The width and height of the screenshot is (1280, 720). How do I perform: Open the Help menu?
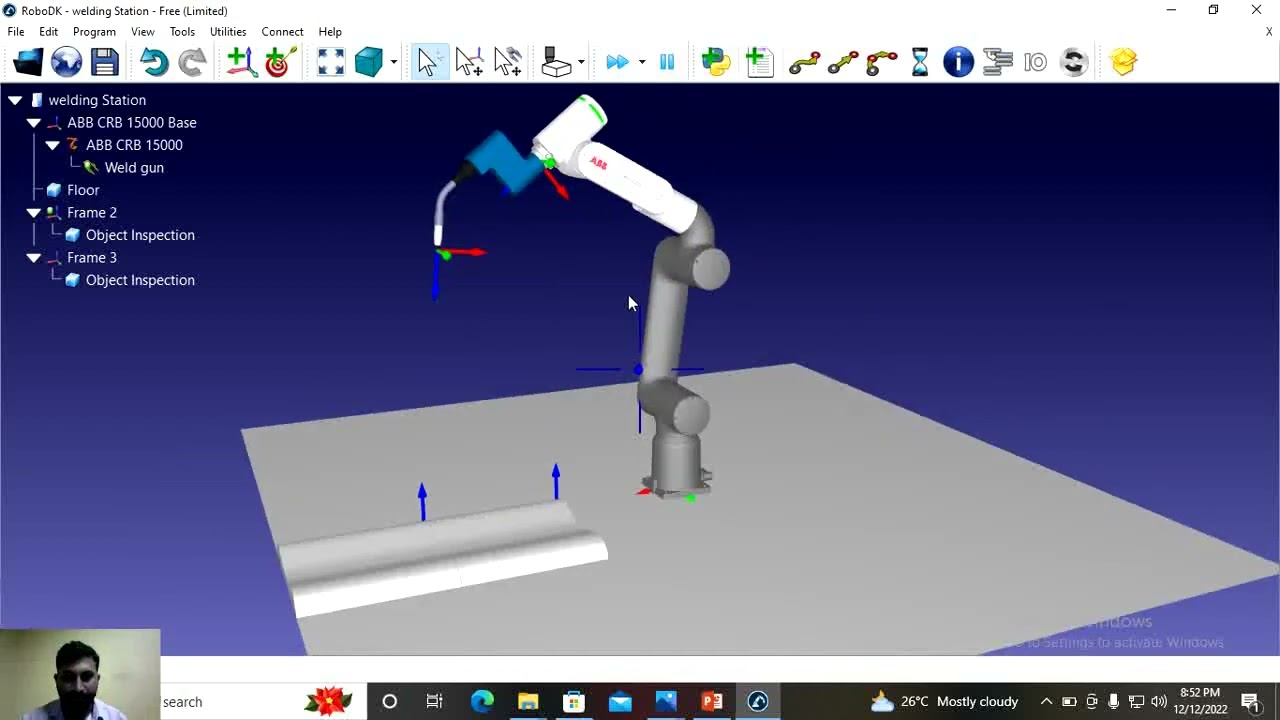tap(330, 31)
